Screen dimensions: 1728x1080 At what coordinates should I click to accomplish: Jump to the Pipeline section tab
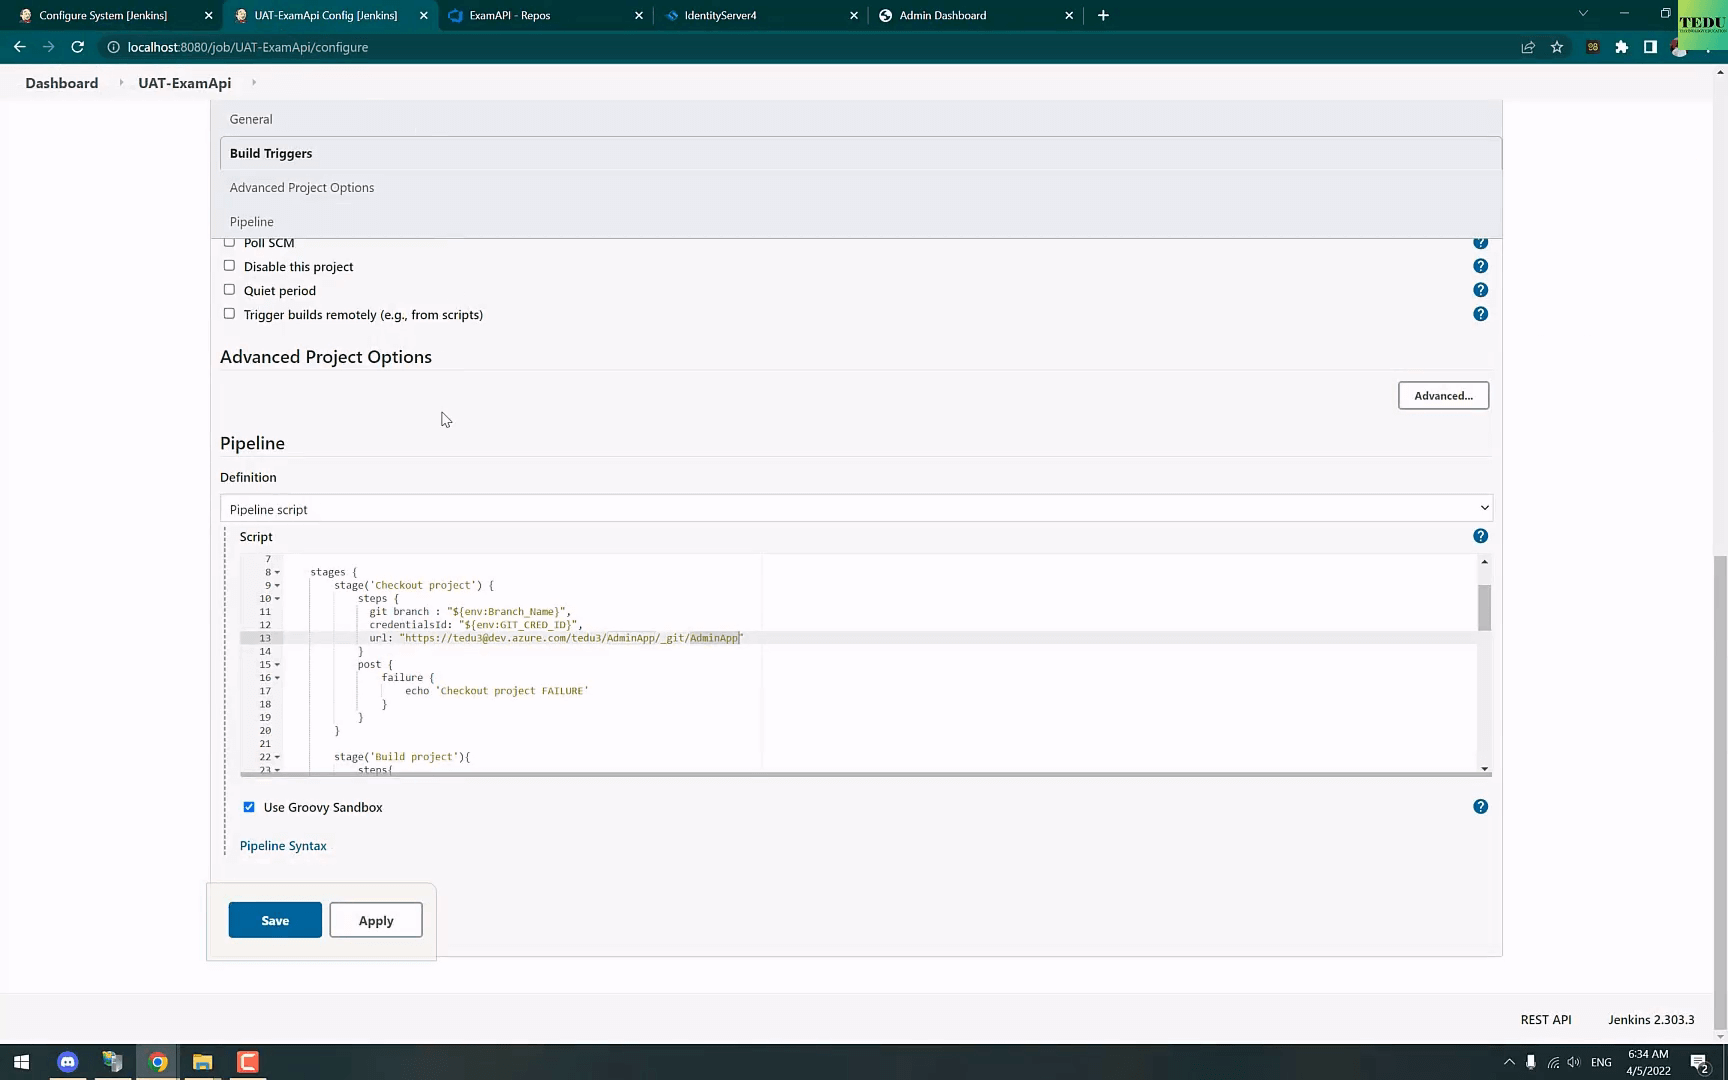coord(252,222)
